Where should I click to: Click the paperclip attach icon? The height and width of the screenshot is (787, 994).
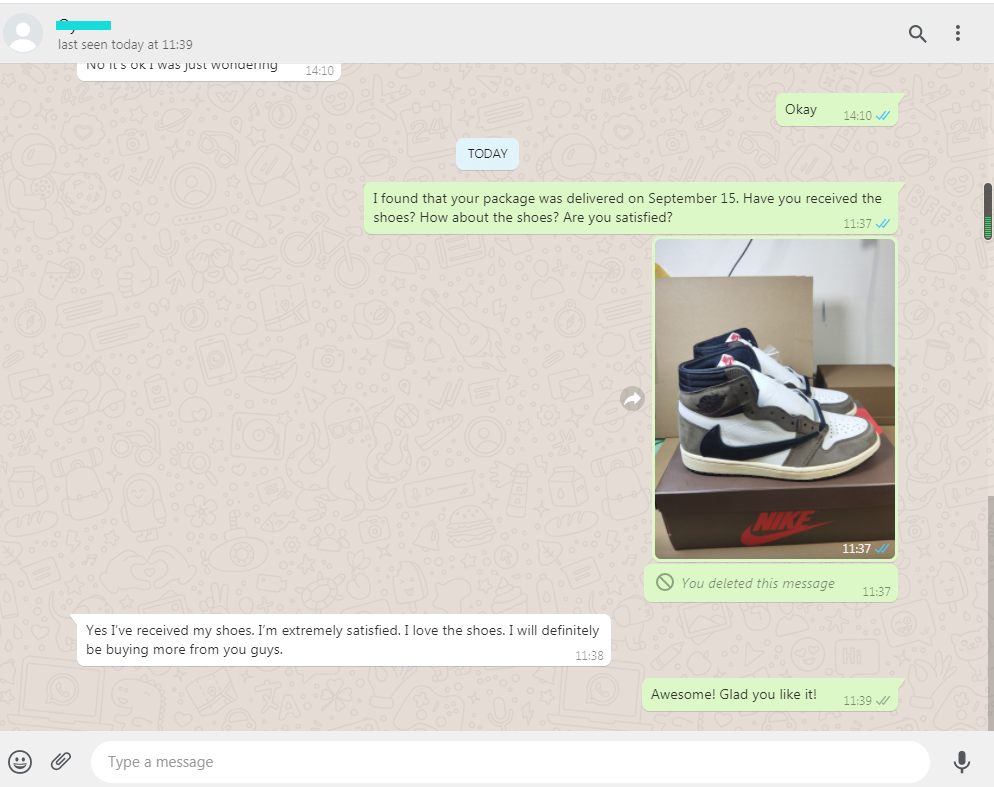(61, 762)
